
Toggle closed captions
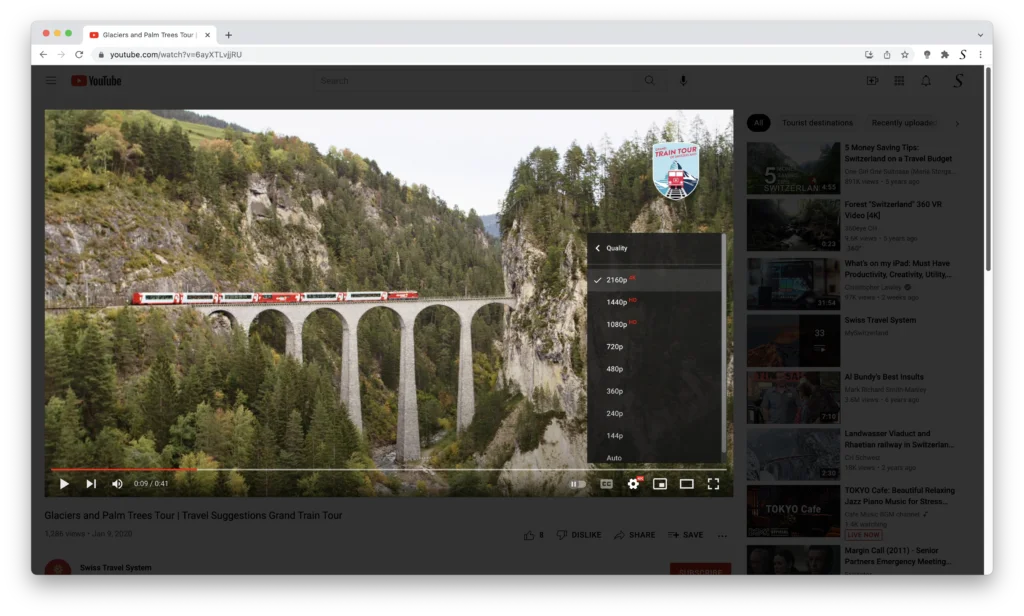[x=606, y=484]
